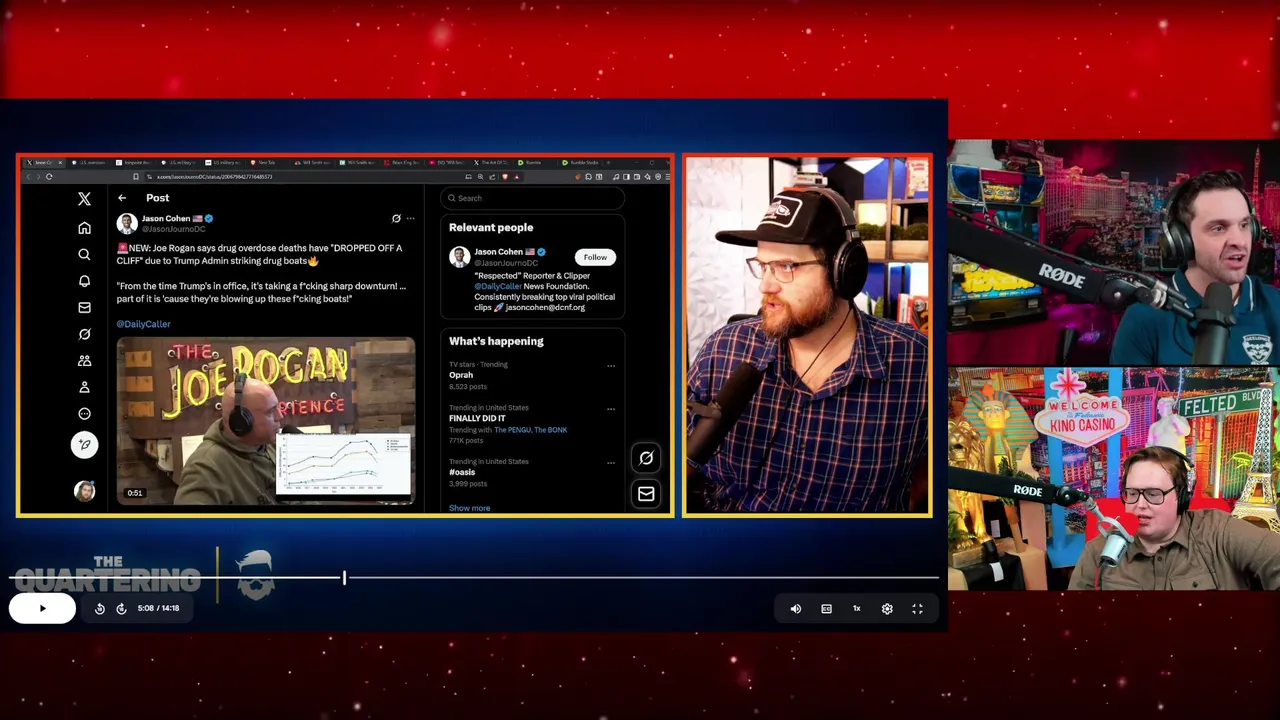Play the video with the white play button

42,608
